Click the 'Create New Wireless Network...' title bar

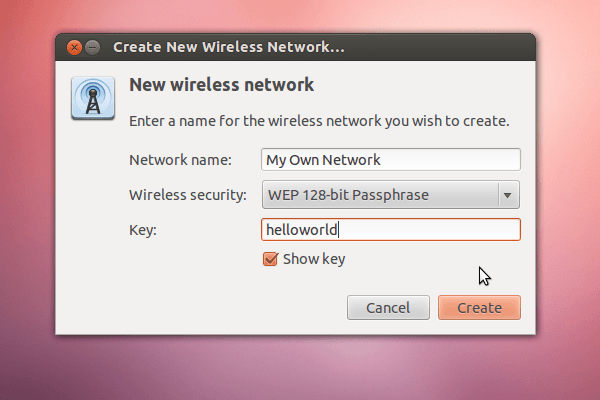point(295,47)
